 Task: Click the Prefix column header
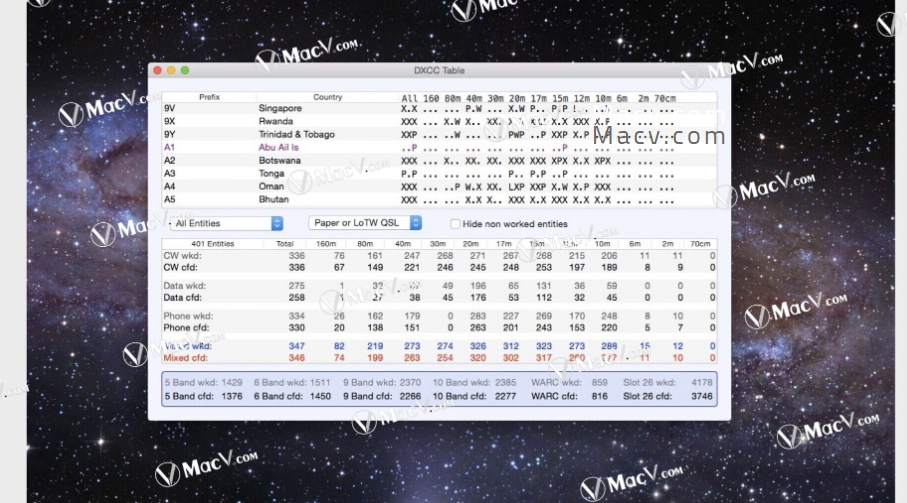(209, 97)
